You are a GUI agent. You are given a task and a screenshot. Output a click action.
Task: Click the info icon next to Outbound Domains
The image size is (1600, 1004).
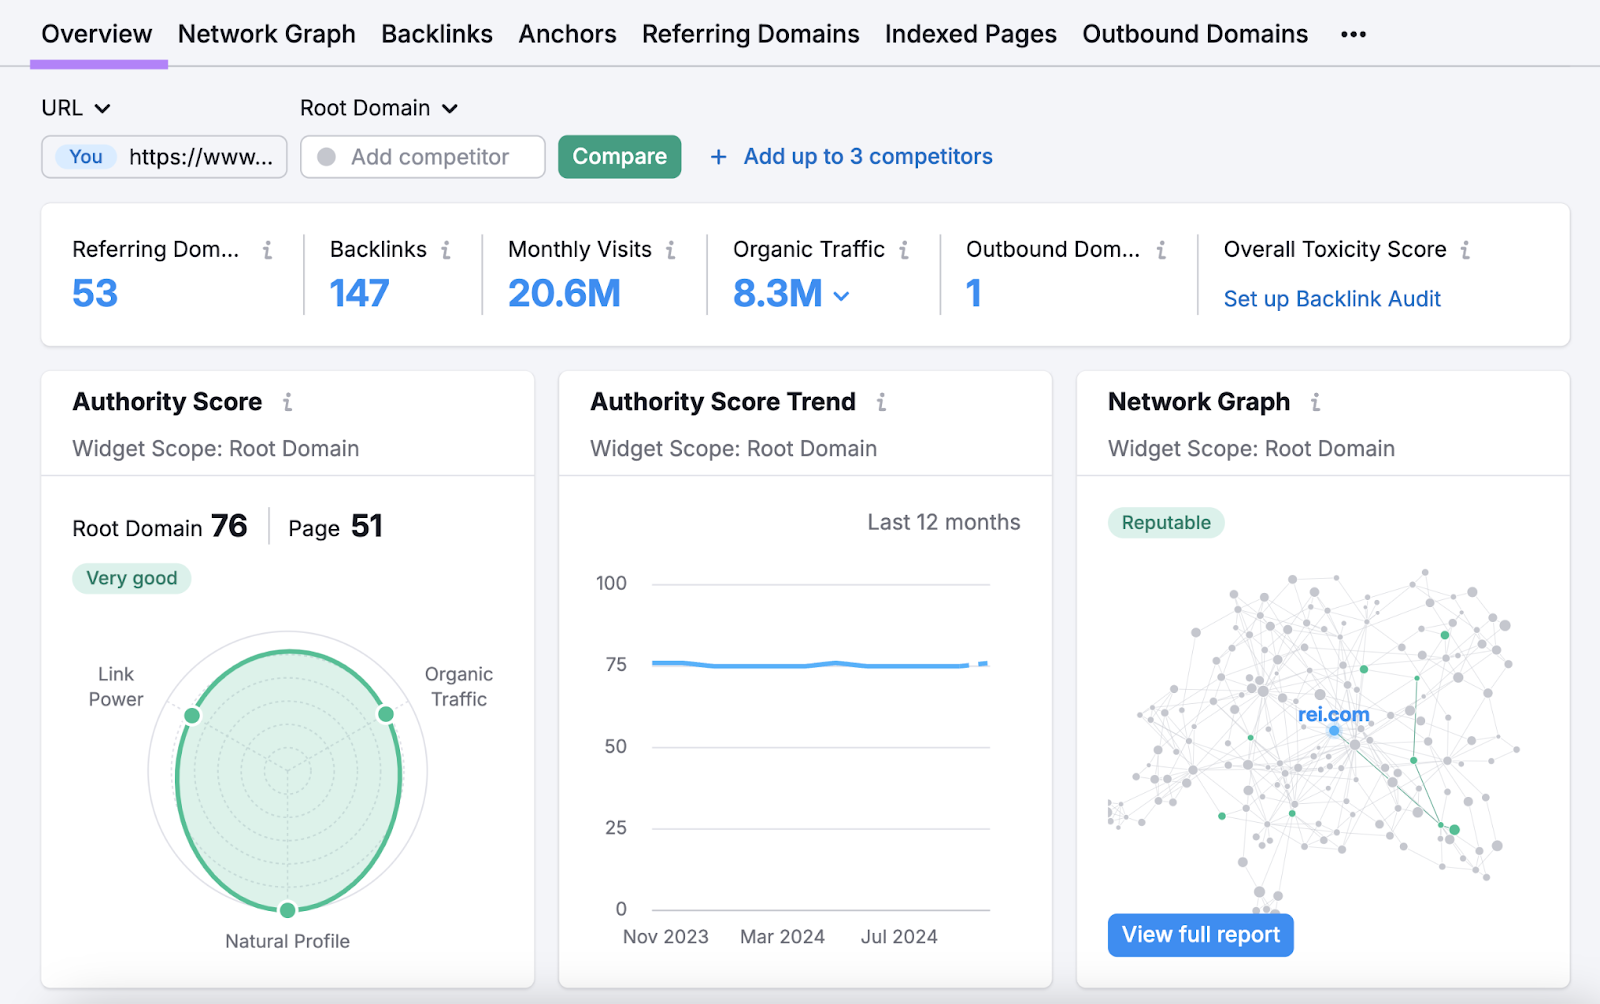click(1162, 251)
